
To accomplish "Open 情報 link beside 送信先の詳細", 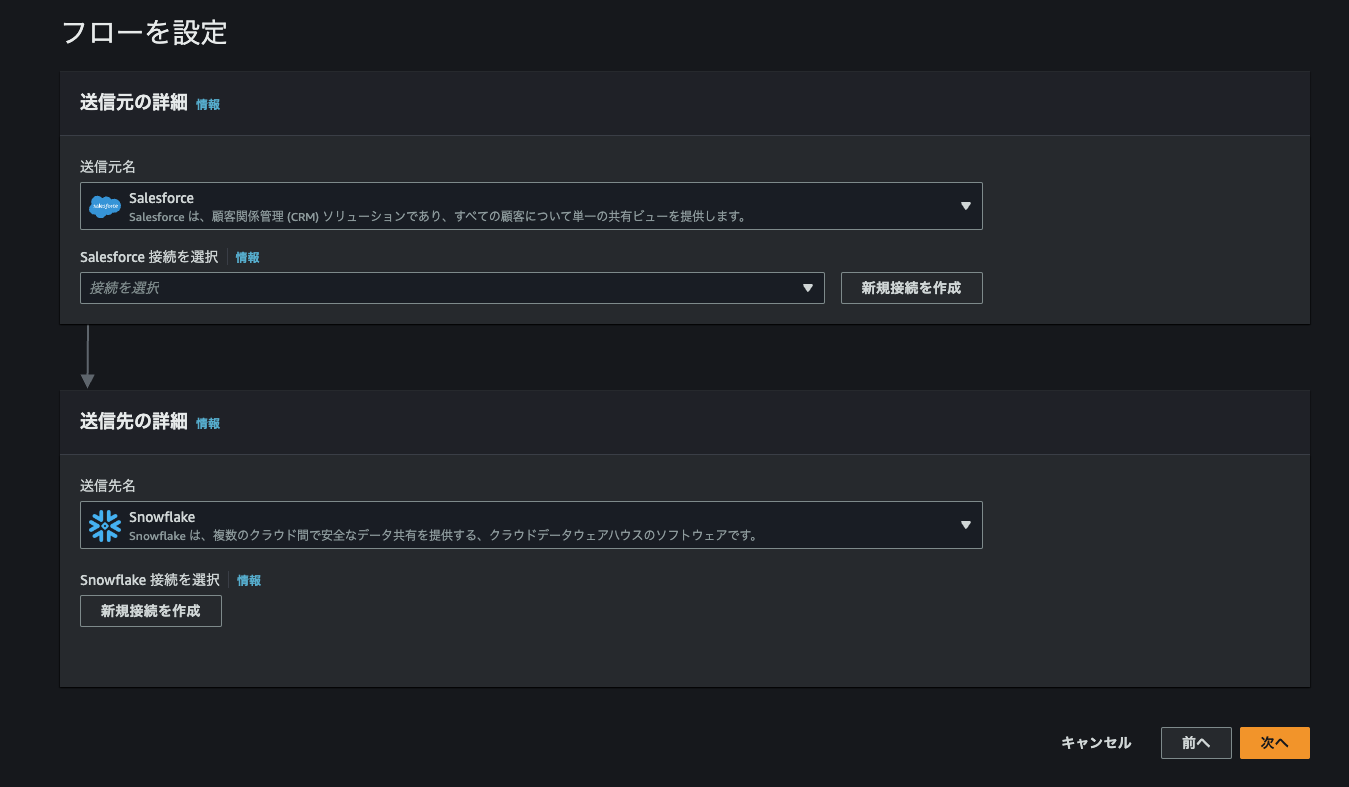I will (x=208, y=423).
